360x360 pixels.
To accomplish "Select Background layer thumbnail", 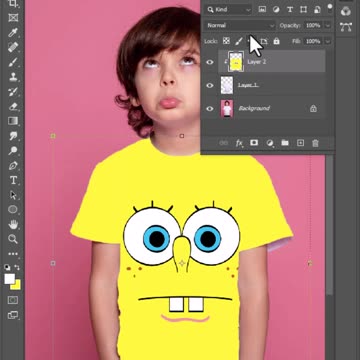I will pyautogui.click(x=227, y=108).
